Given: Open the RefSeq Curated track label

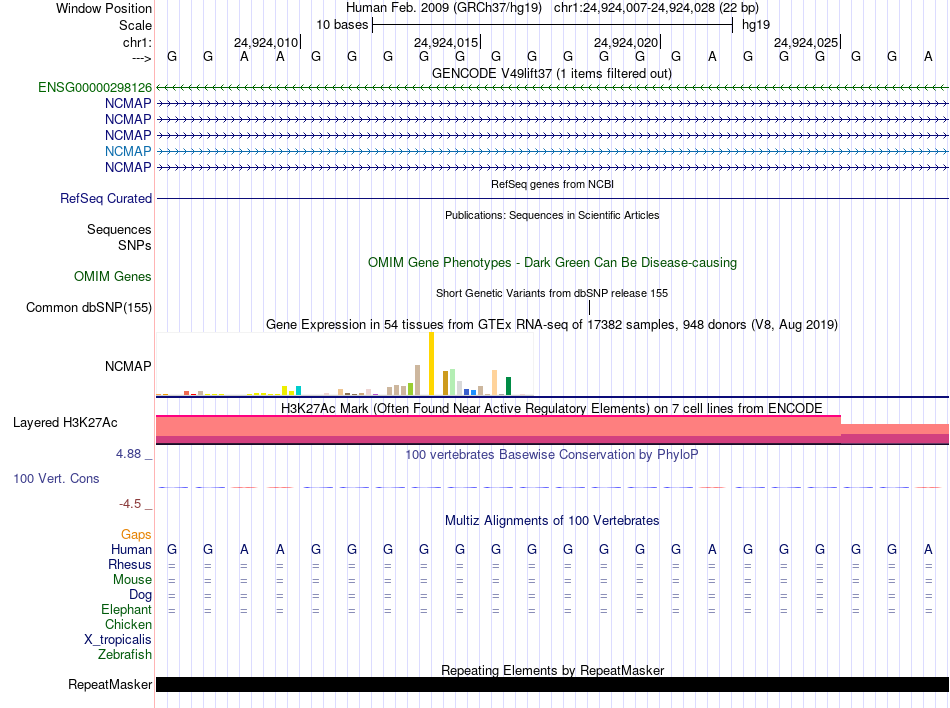Looking at the screenshot, I should [x=106, y=199].
